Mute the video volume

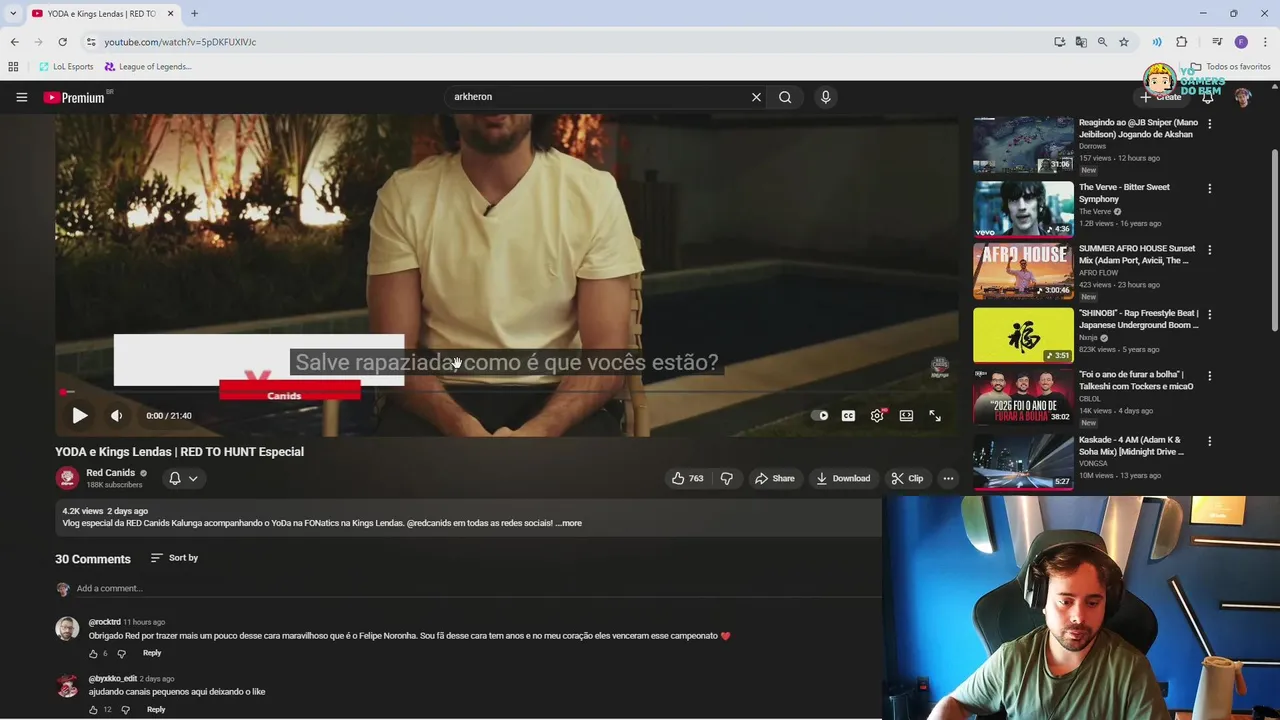click(116, 415)
